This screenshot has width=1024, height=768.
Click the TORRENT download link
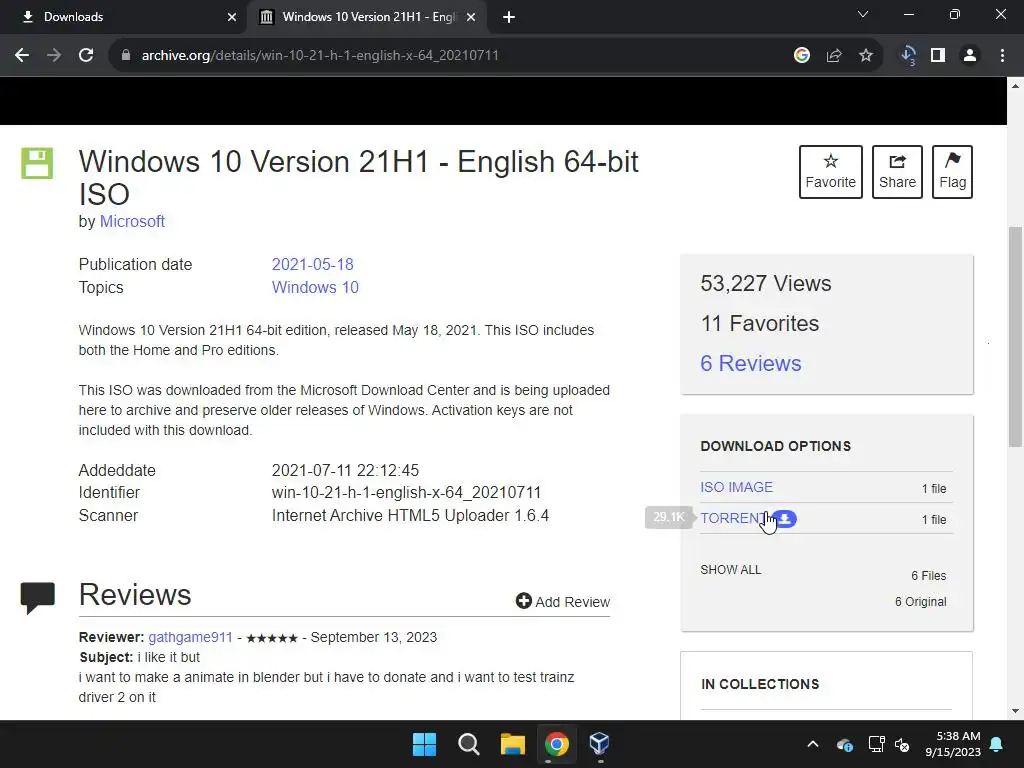[x=732, y=518]
